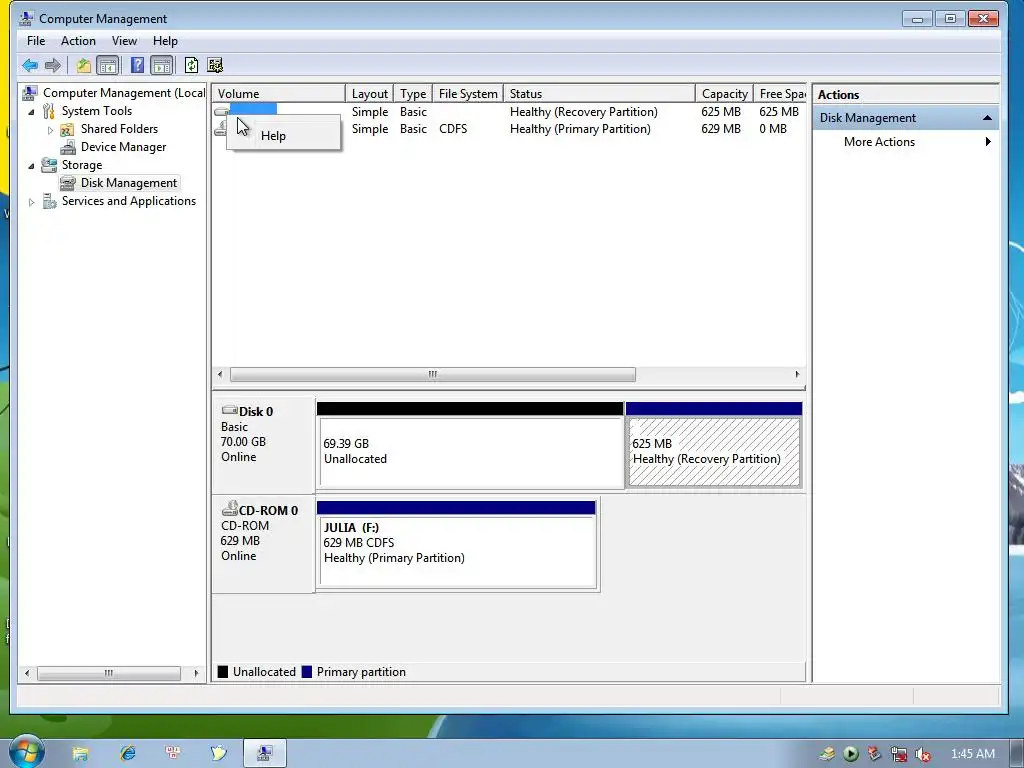Click the CDFS file system cell

point(453,129)
